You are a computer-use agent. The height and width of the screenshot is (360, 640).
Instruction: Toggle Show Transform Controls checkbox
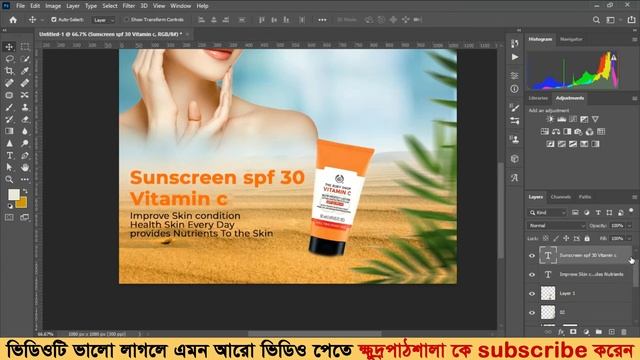pos(127,20)
